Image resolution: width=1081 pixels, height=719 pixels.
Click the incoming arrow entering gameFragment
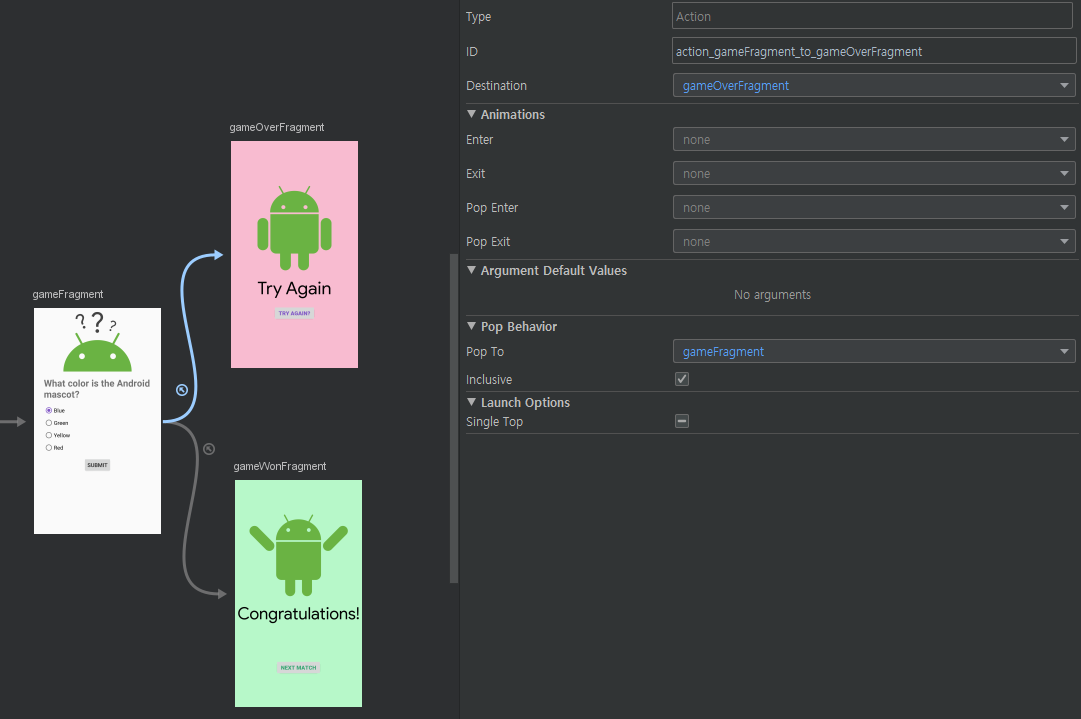pos(13,421)
